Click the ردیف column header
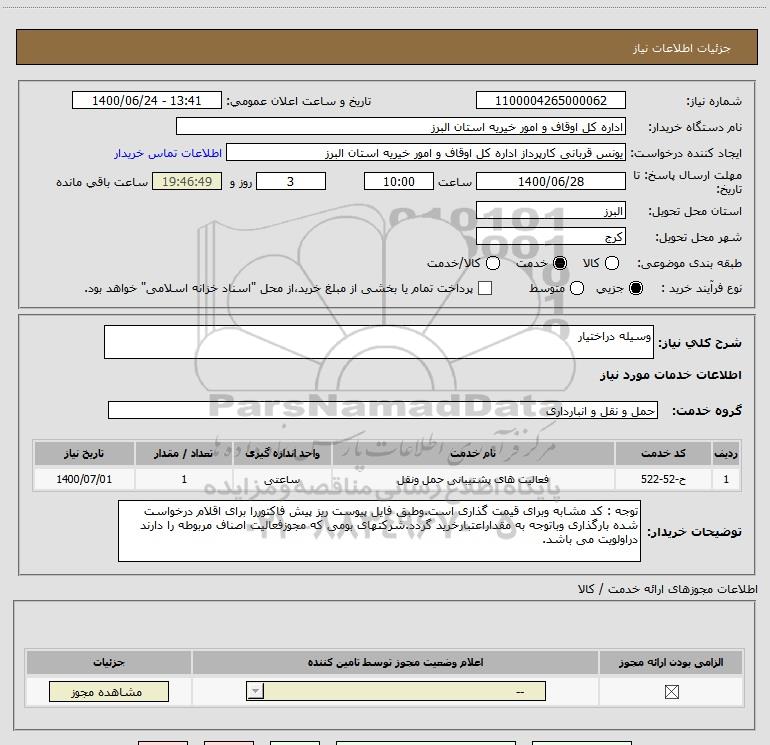Screen dimensions: 770x745 726,453
